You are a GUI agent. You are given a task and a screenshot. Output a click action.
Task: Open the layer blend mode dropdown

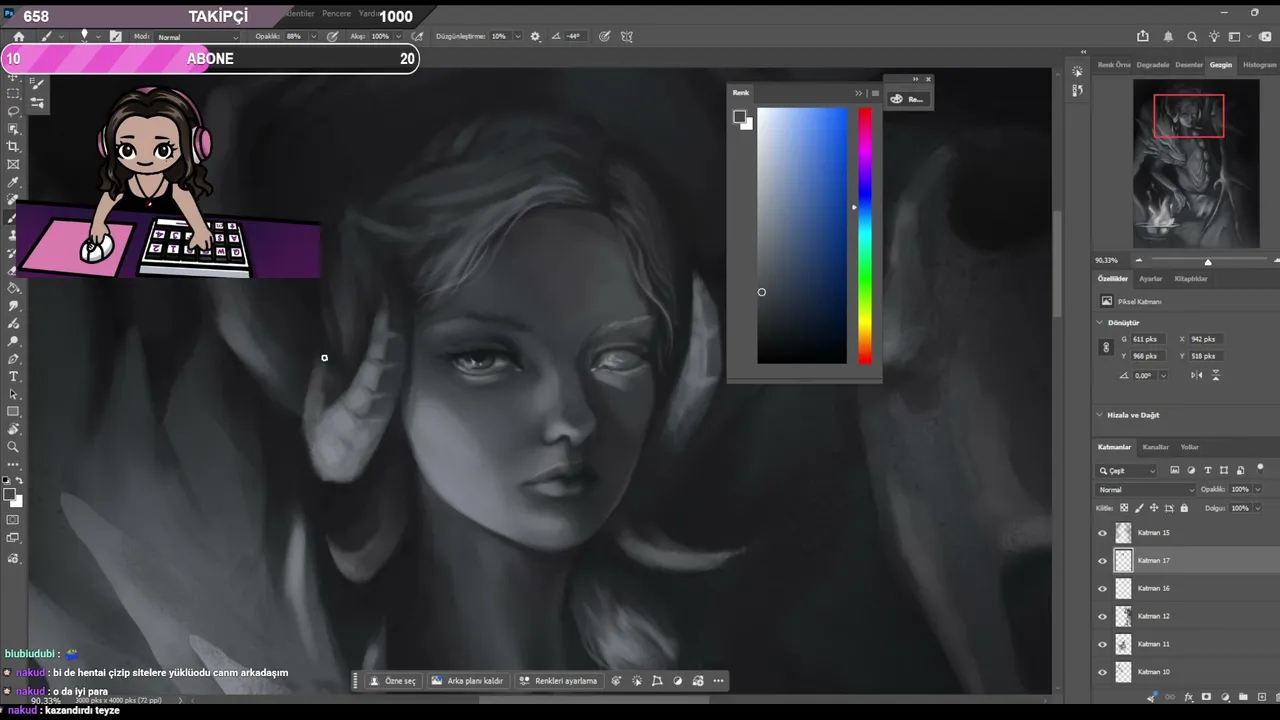1146,490
